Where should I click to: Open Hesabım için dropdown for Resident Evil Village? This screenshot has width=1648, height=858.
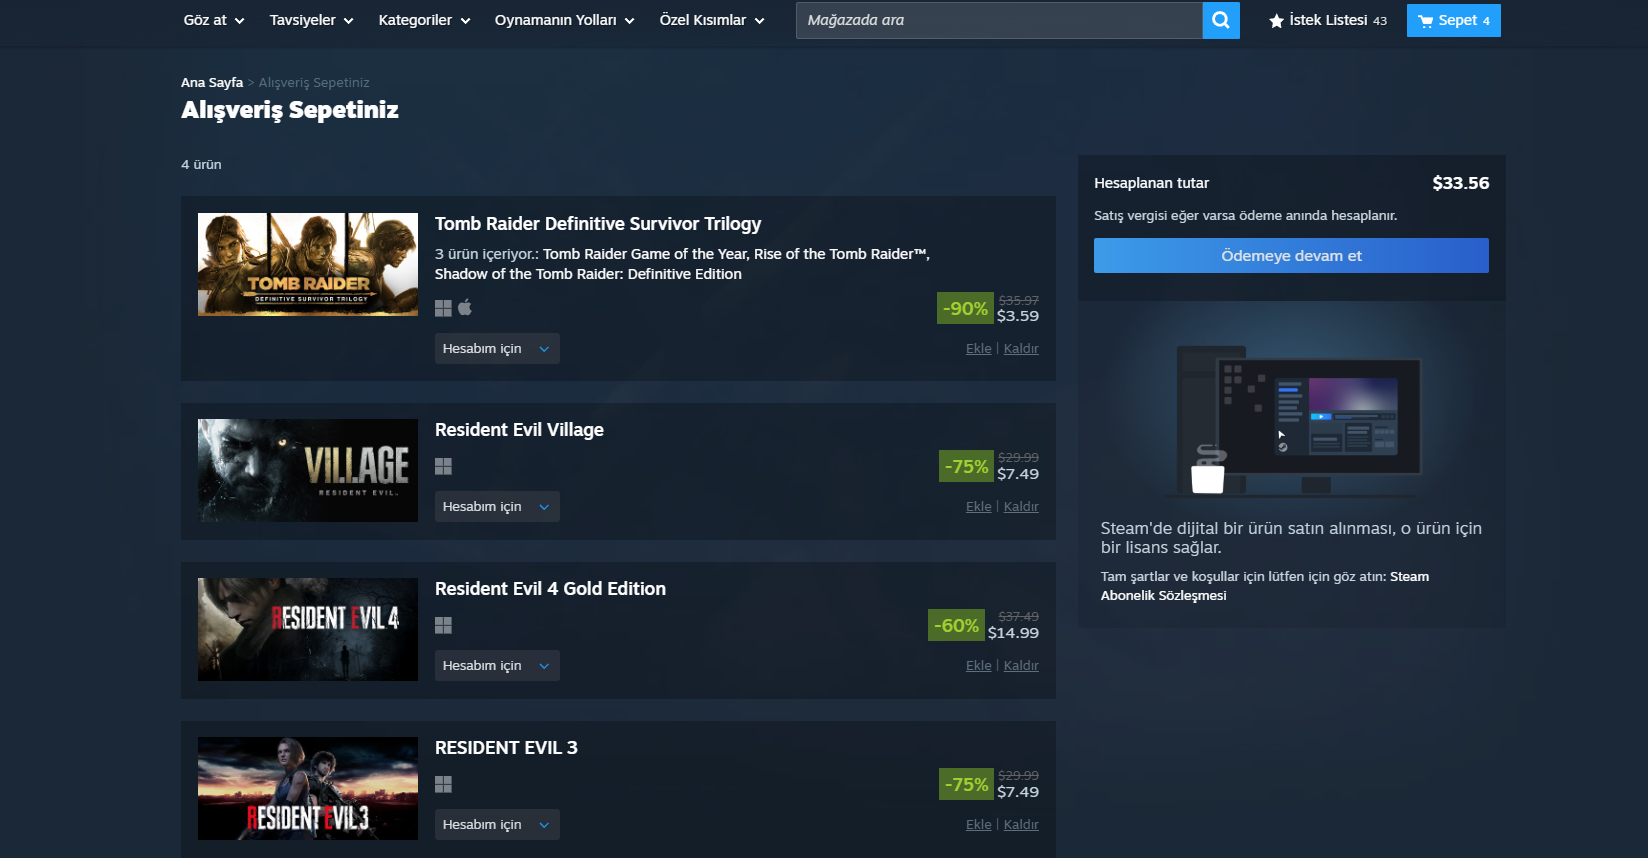497,507
